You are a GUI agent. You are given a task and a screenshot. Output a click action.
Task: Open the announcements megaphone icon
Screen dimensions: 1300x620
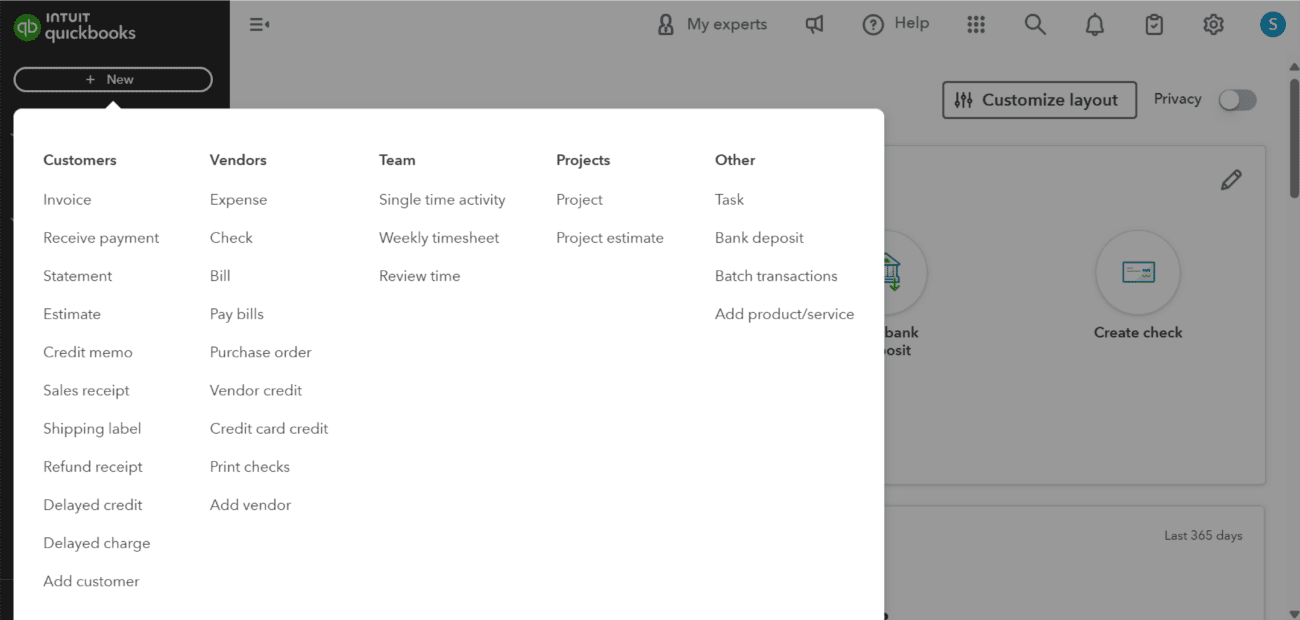815,24
